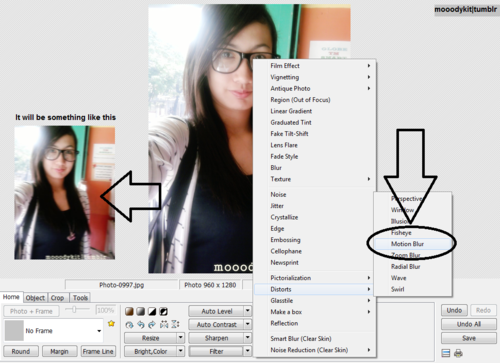Expand the Vignetting submenu
This screenshot has width=500, height=363.
point(314,77)
